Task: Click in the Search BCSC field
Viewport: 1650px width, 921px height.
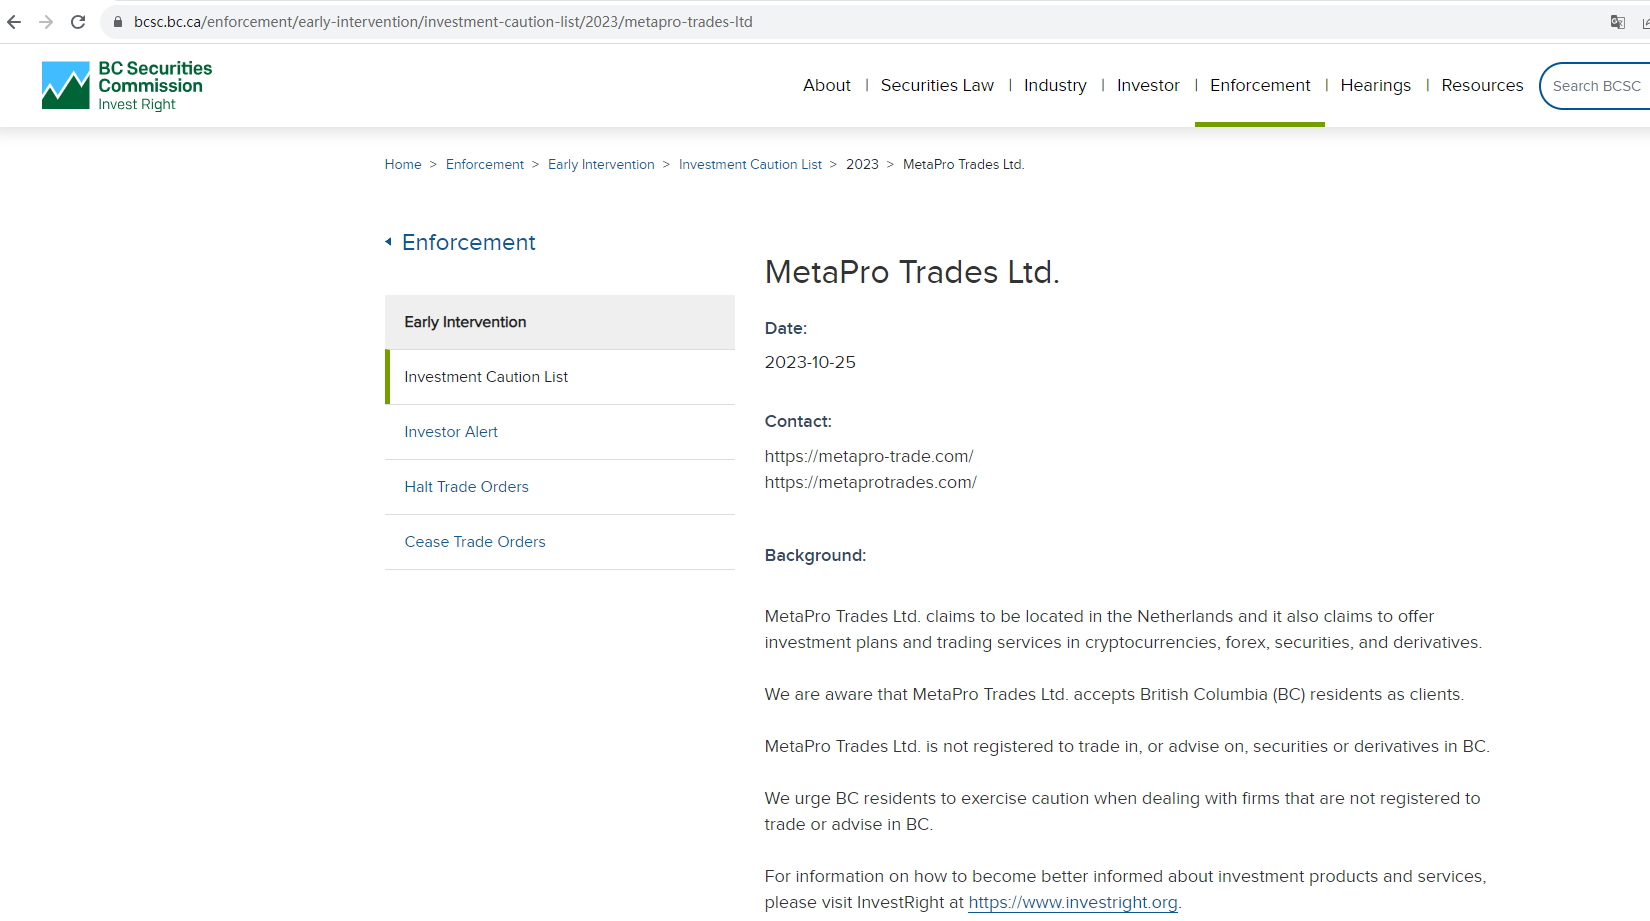Action: pyautogui.click(x=1596, y=86)
